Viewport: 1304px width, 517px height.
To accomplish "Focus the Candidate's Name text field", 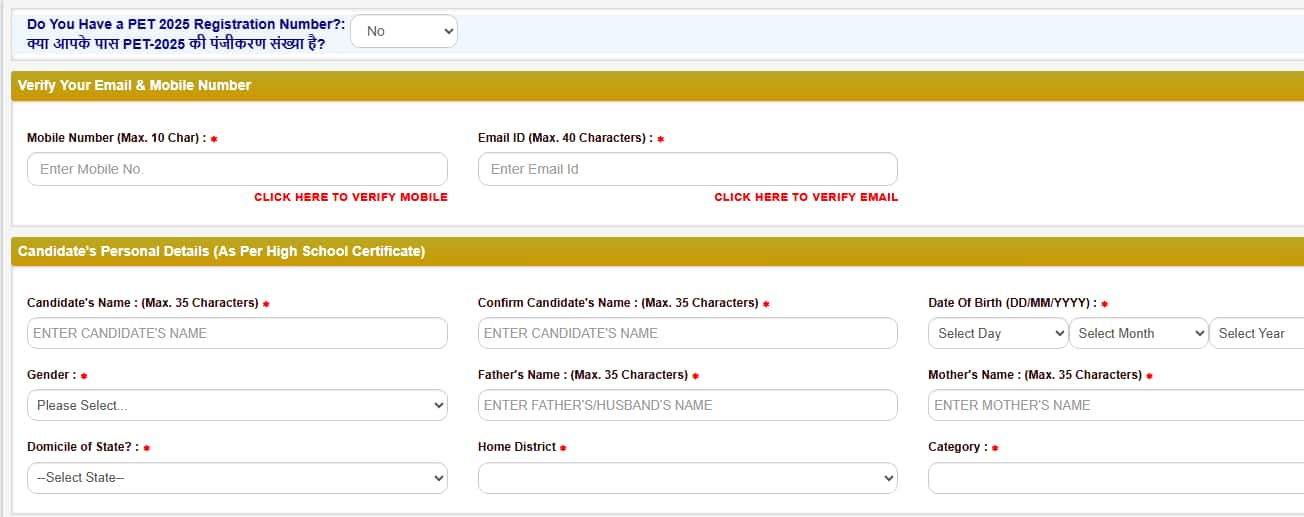I will 237,333.
